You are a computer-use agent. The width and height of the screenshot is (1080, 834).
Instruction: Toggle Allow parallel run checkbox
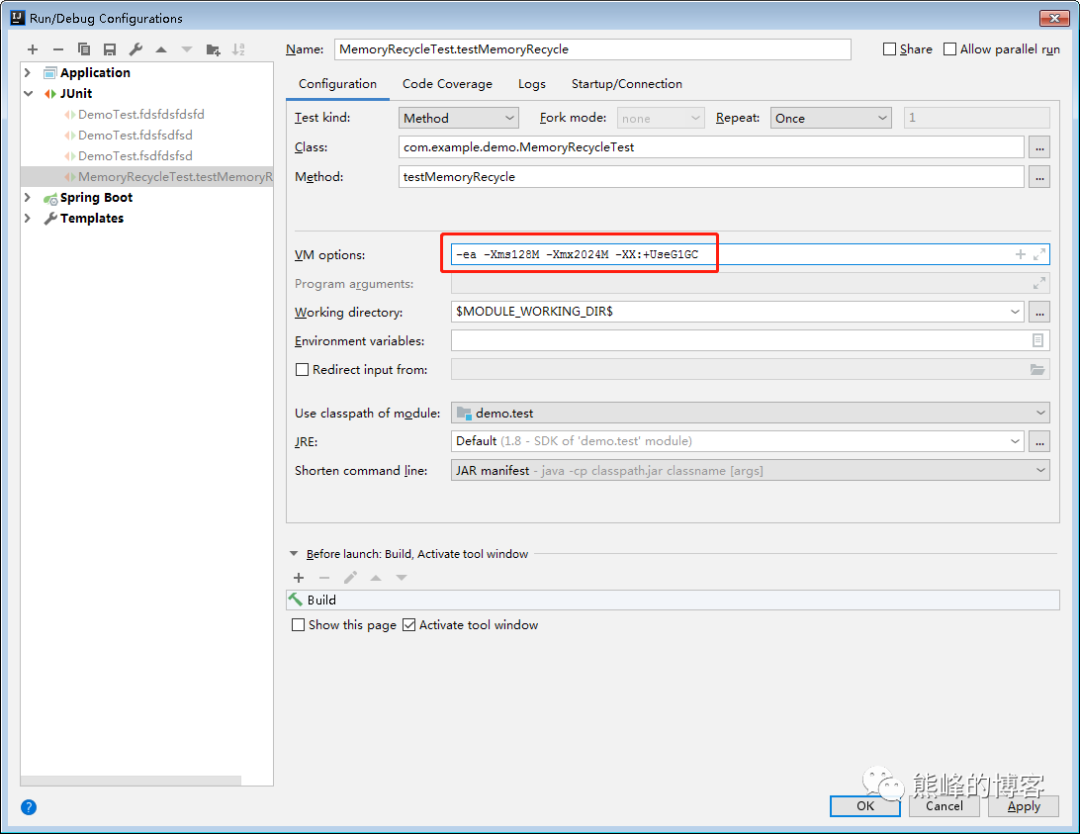point(950,49)
